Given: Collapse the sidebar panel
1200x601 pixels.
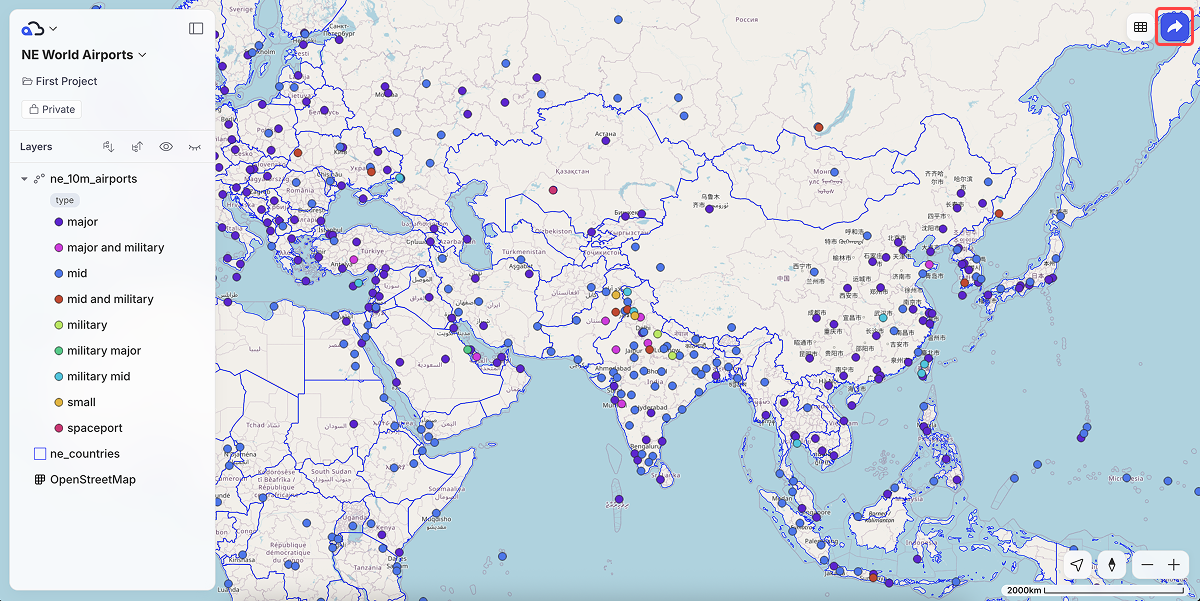Looking at the screenshot, I should 196,29.
